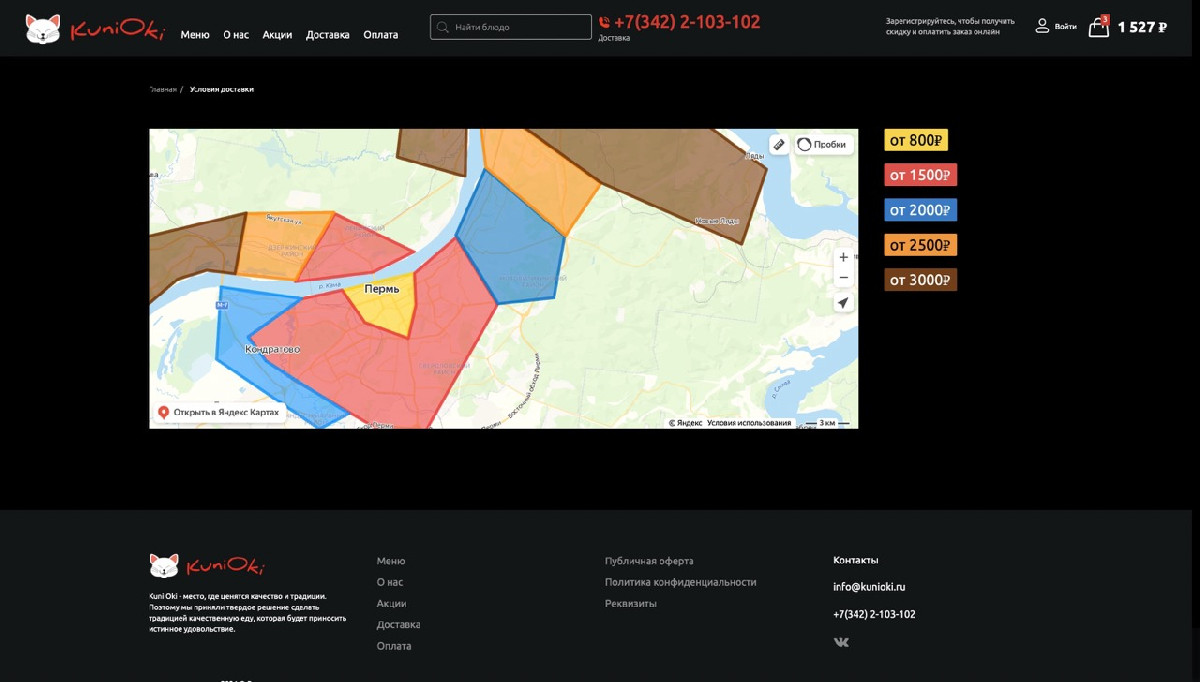Click the search magnifier icon
The image size is (1200, 682).
point(443,27)
